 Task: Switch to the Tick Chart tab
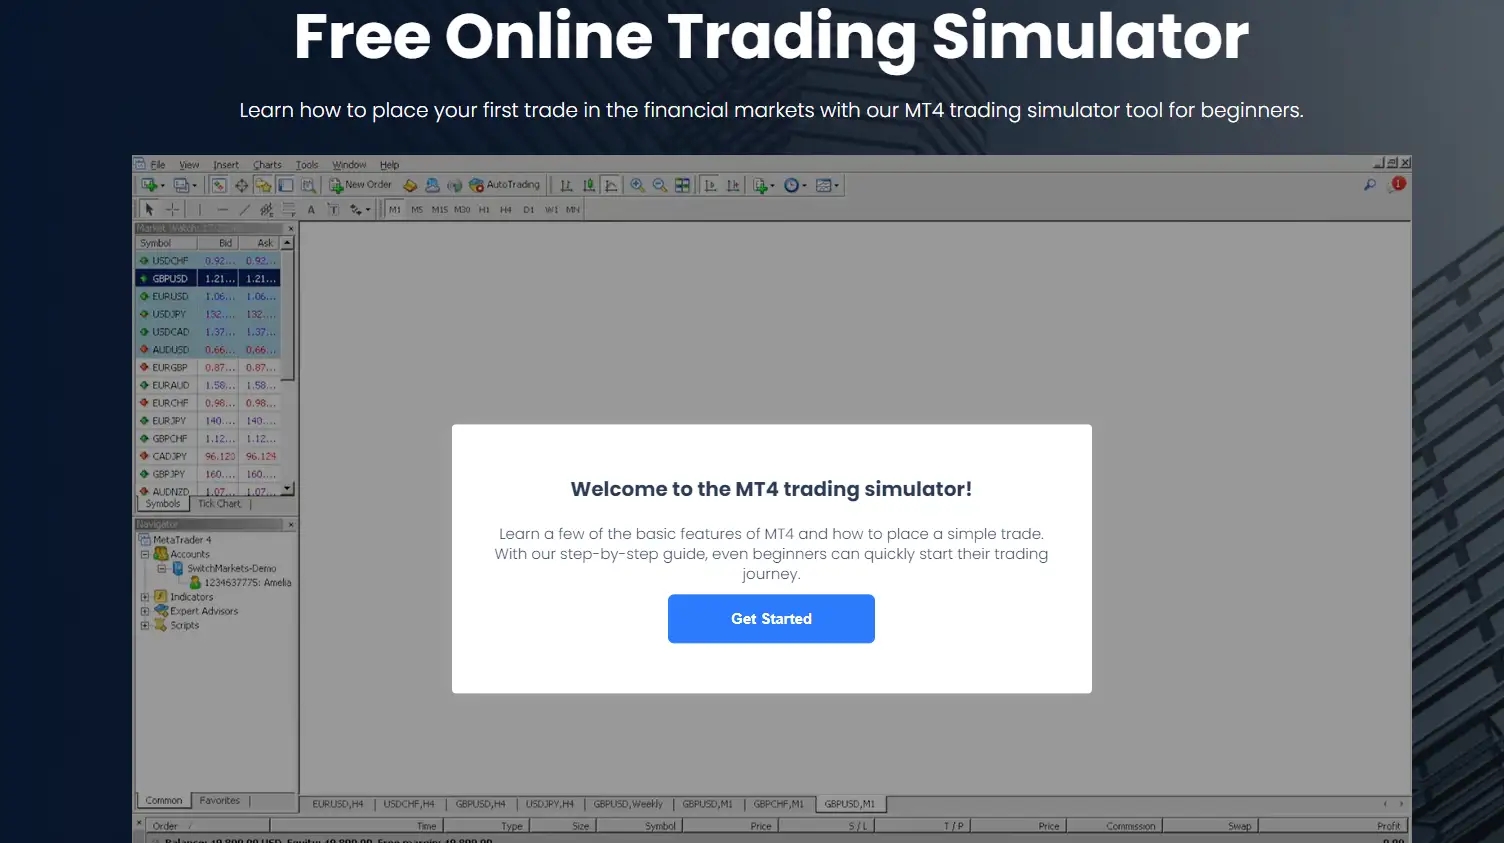coord(219,504)
